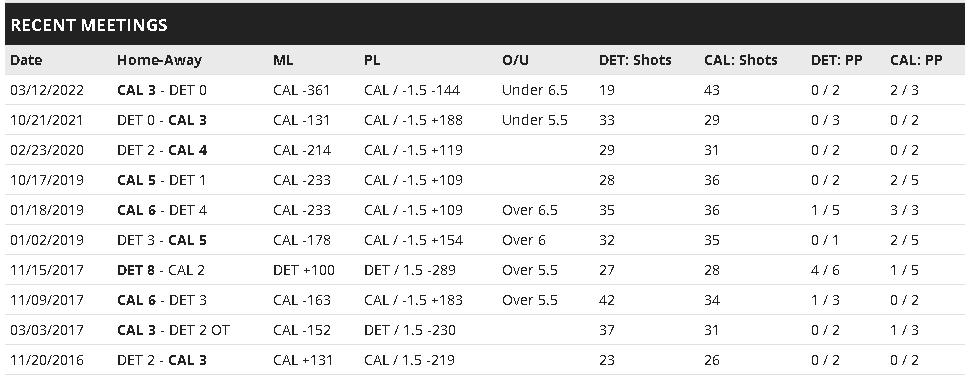Click the CAL -361 moneyline value
971x375 pixels.
click(x=302, y=90)
